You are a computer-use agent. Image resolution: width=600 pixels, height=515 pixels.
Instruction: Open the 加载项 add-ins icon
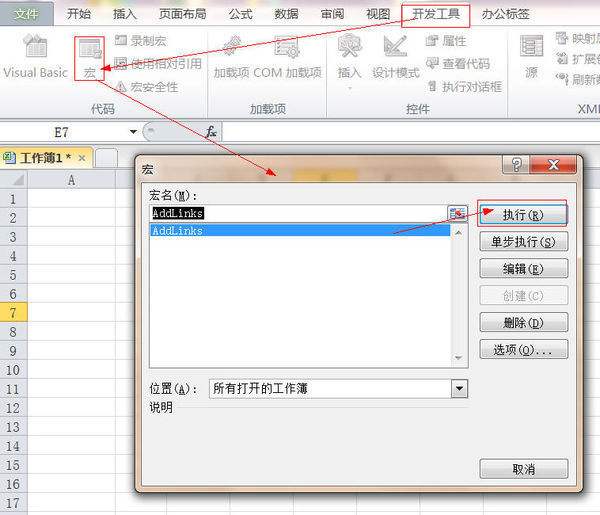(232, 57)
